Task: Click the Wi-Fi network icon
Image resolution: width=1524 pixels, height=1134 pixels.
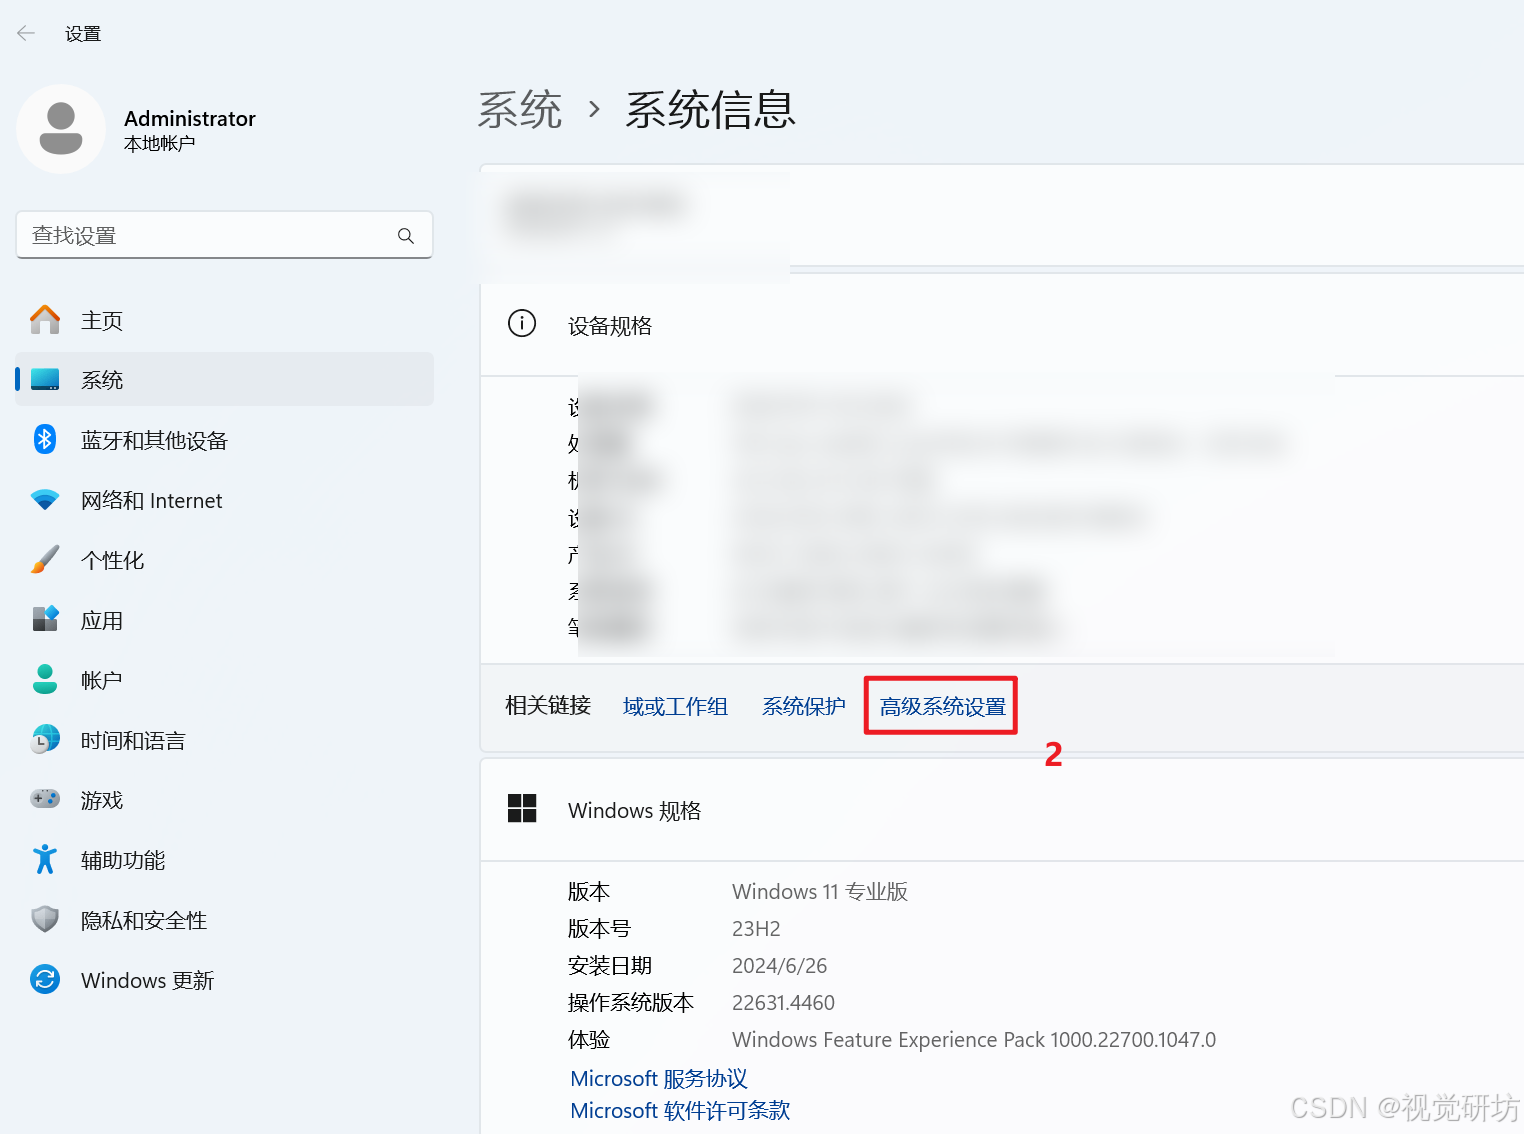Action: (45, 500)
